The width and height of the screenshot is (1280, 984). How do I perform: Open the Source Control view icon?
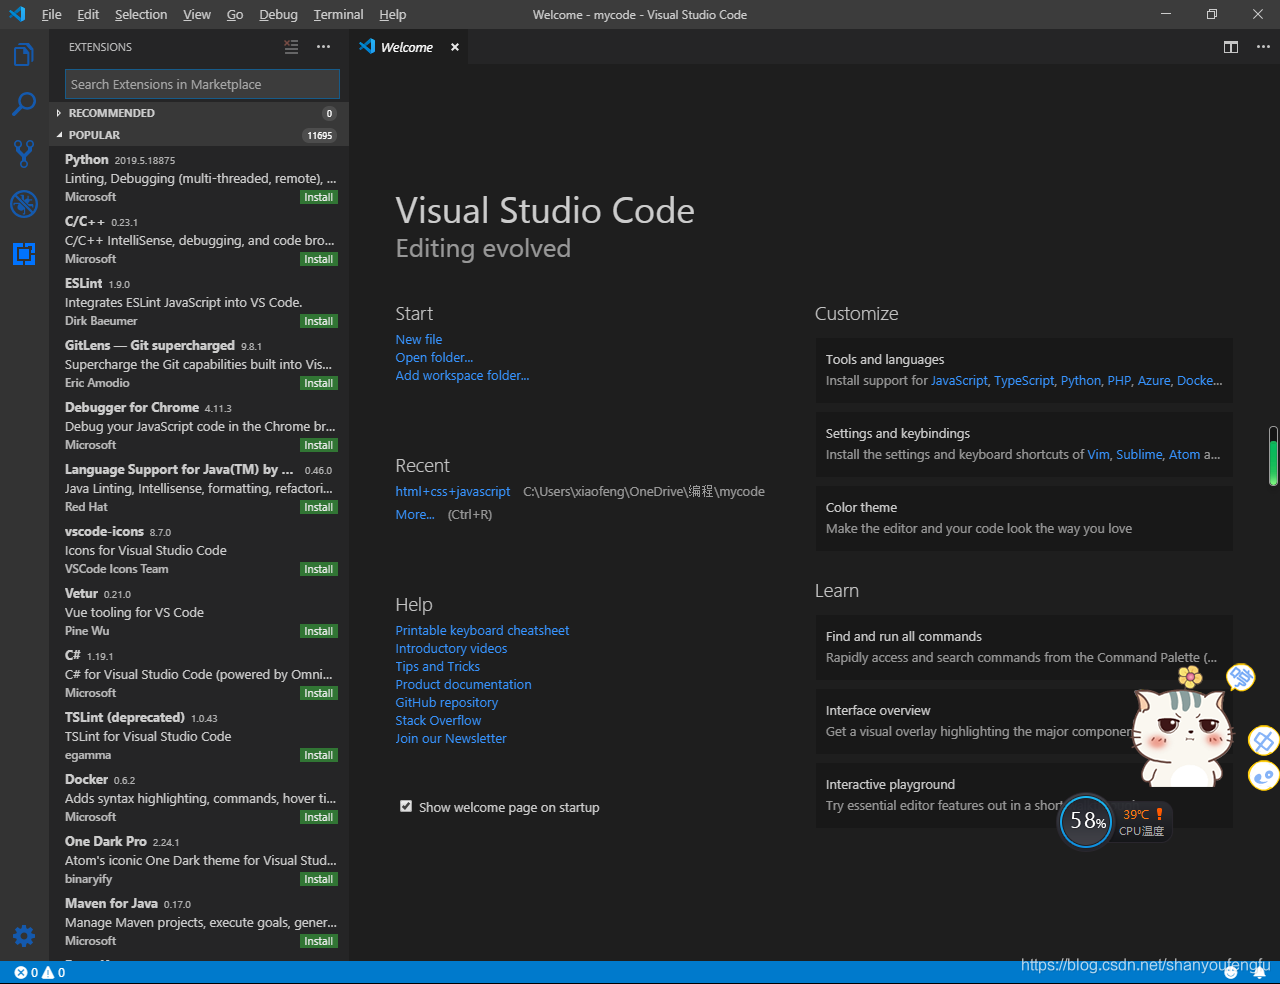[24, 153]
